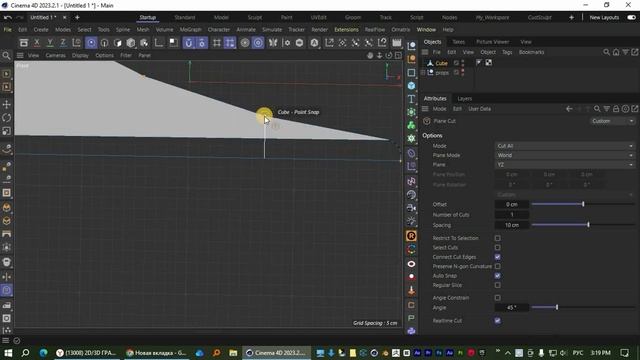Click the Number of Cuts input field
The width and height of the screenshot is (640, 360).
pos(512,215)
